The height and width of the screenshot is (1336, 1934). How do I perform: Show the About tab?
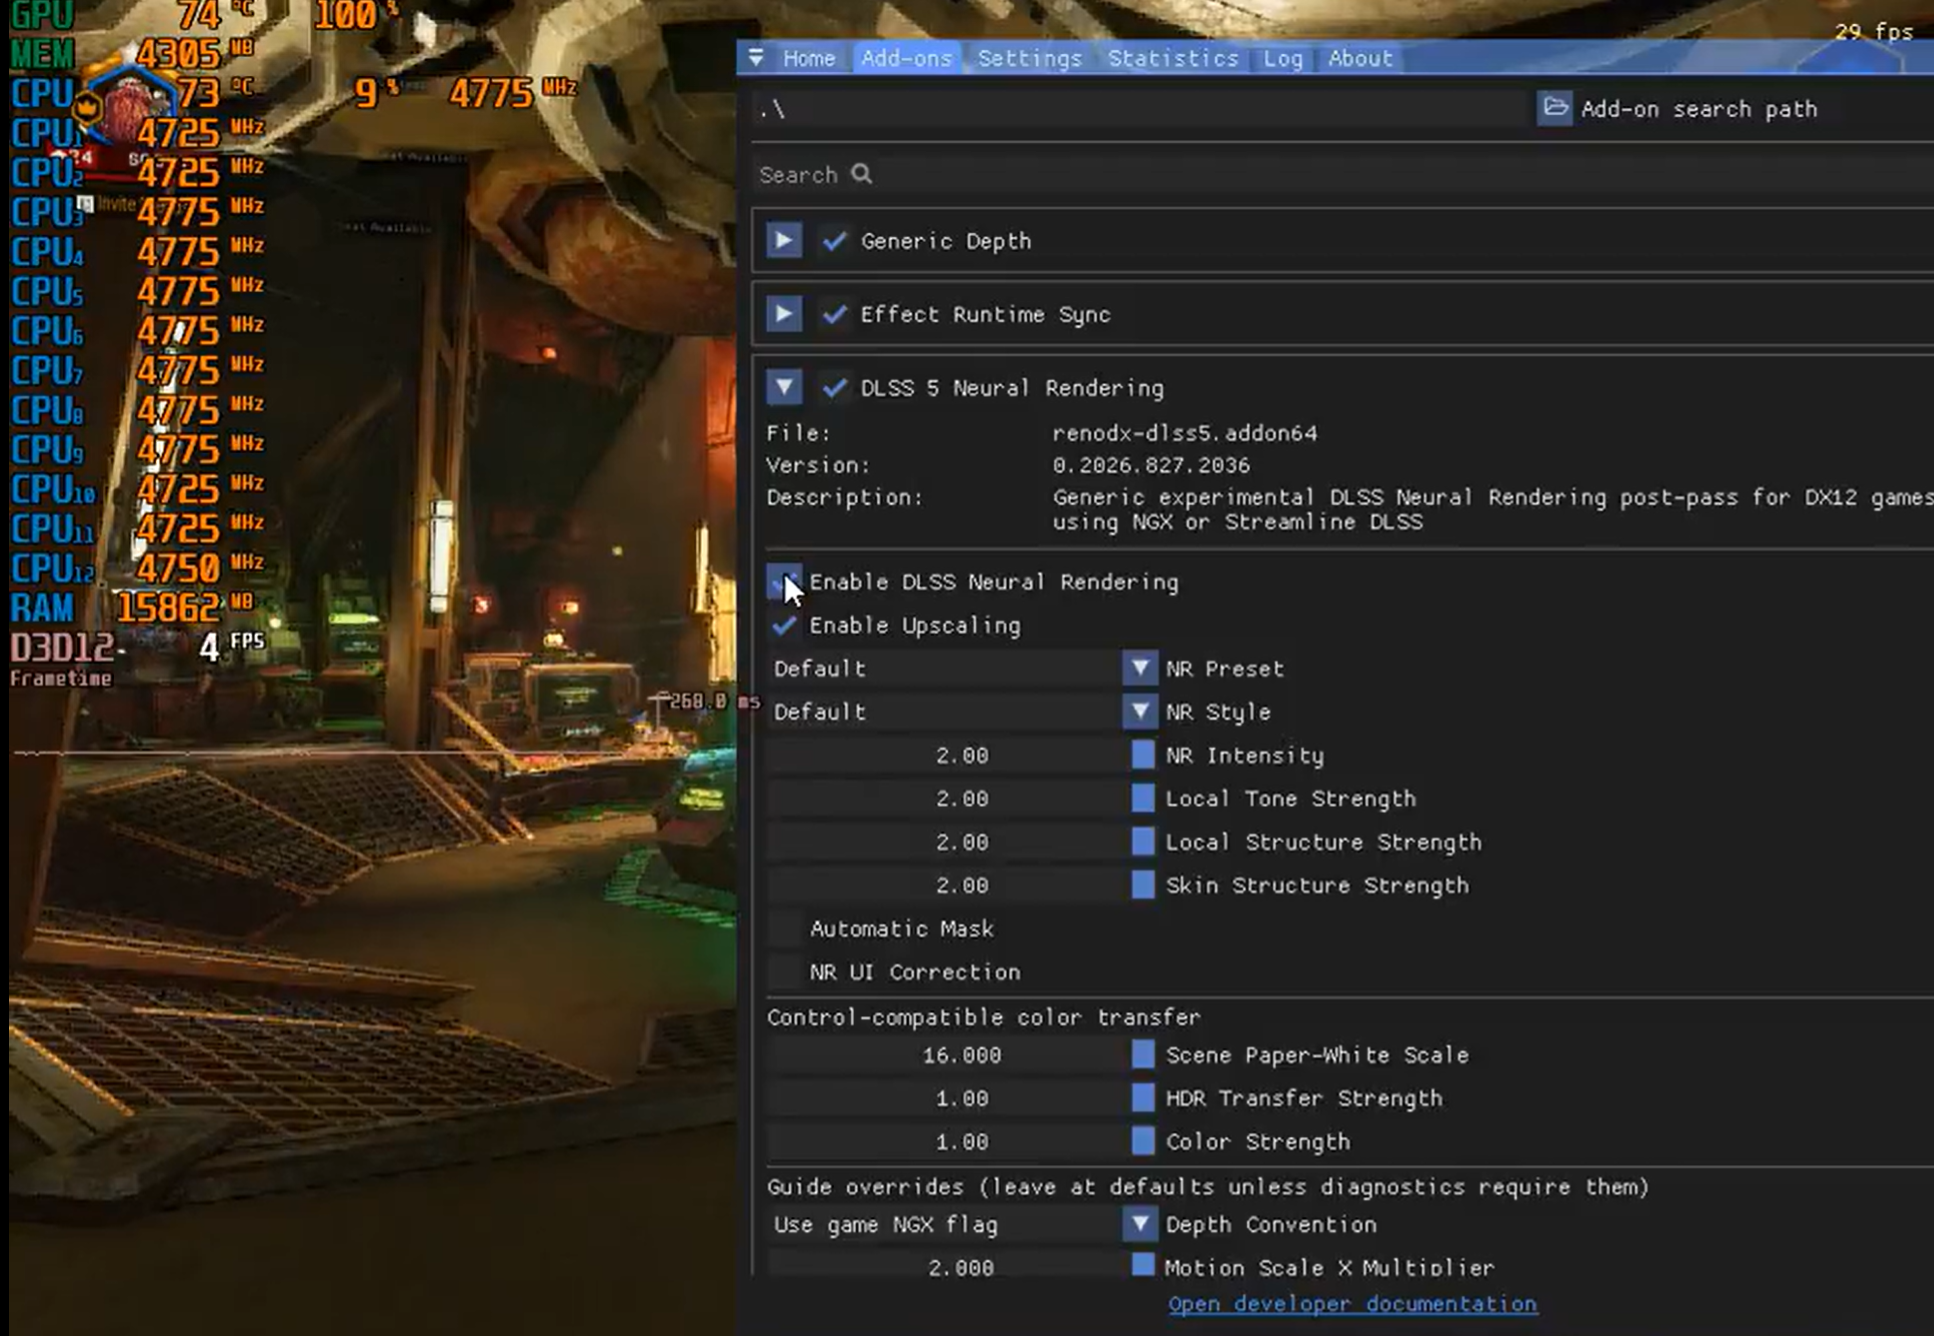tap(1360, 58)
